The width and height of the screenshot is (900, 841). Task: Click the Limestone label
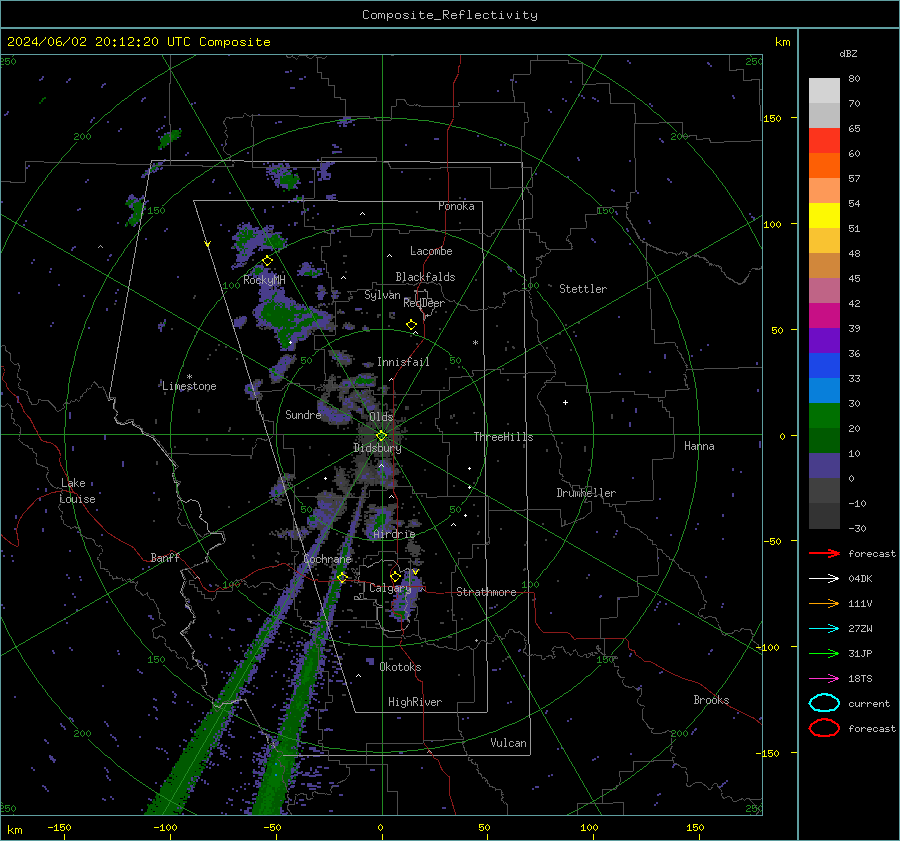tap(189, 386)
